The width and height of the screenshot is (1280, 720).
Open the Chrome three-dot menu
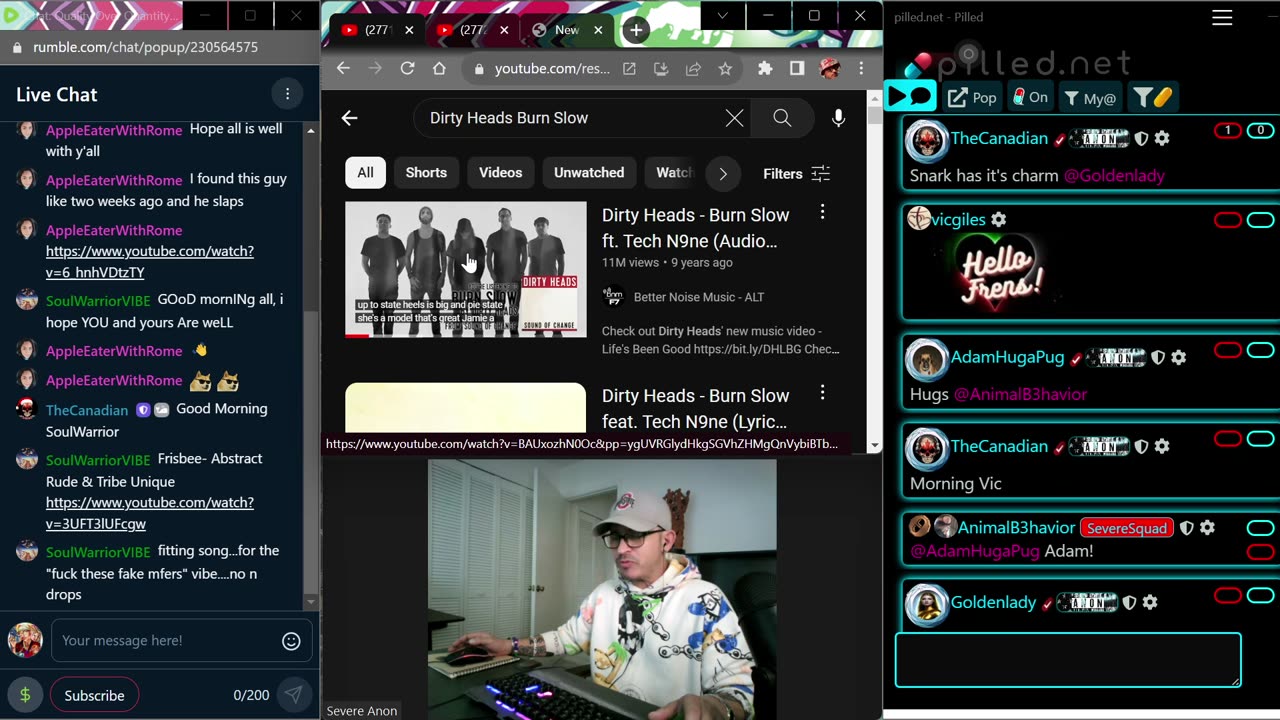pos(861,68)
